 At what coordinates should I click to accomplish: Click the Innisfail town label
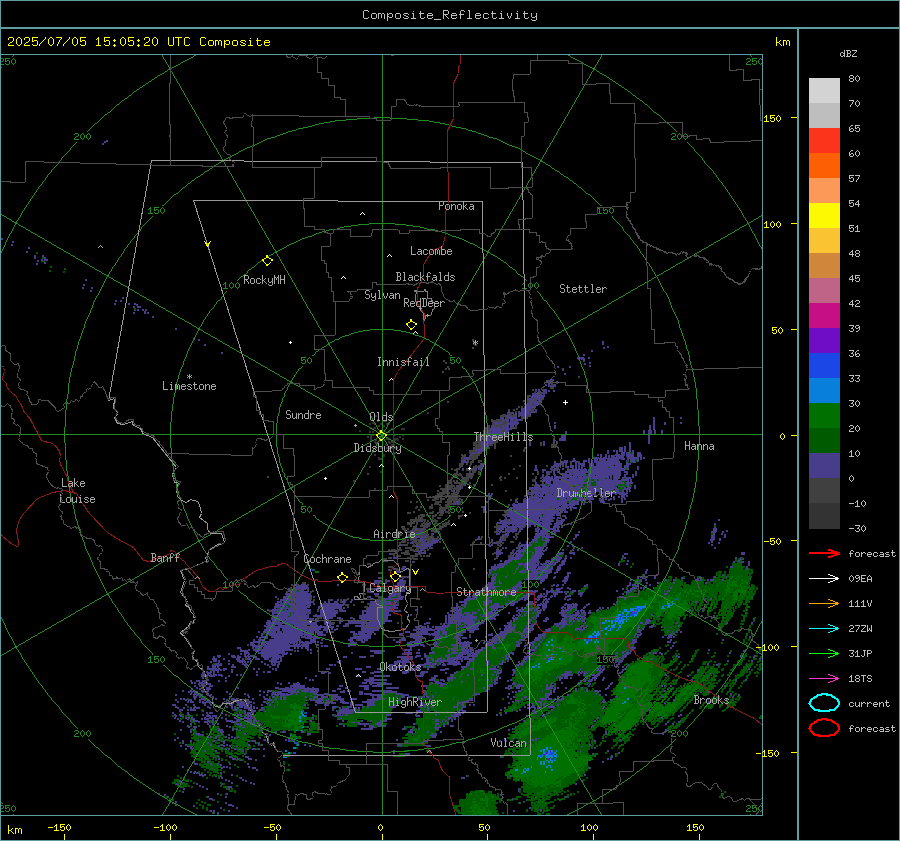(x=403, y=362)
